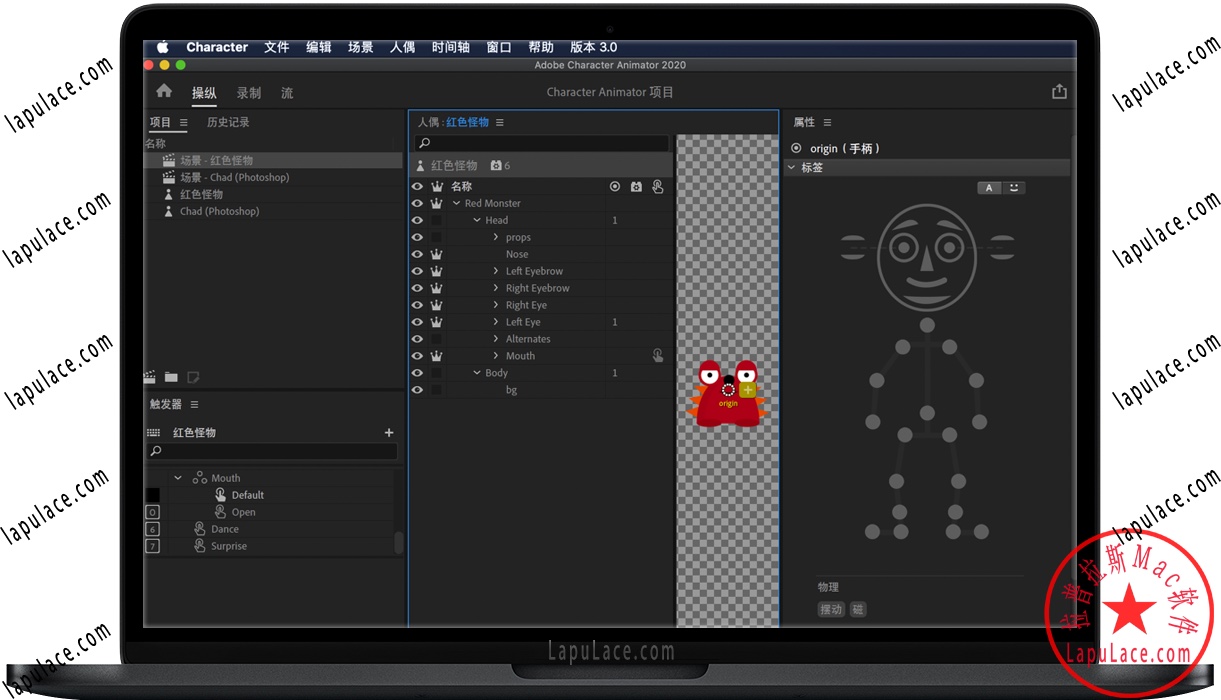Click the Home icon in the toolbar

tap(163, 92)
